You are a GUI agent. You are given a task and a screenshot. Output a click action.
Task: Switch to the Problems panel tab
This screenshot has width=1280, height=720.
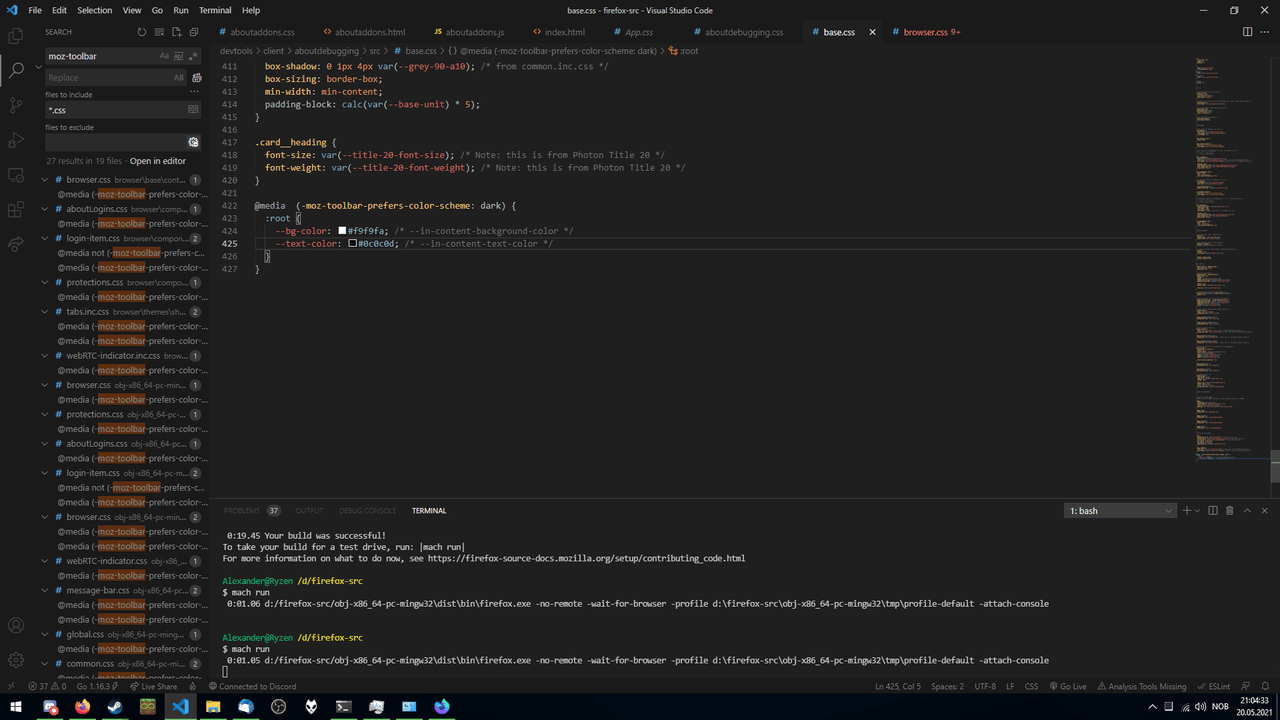242,511
